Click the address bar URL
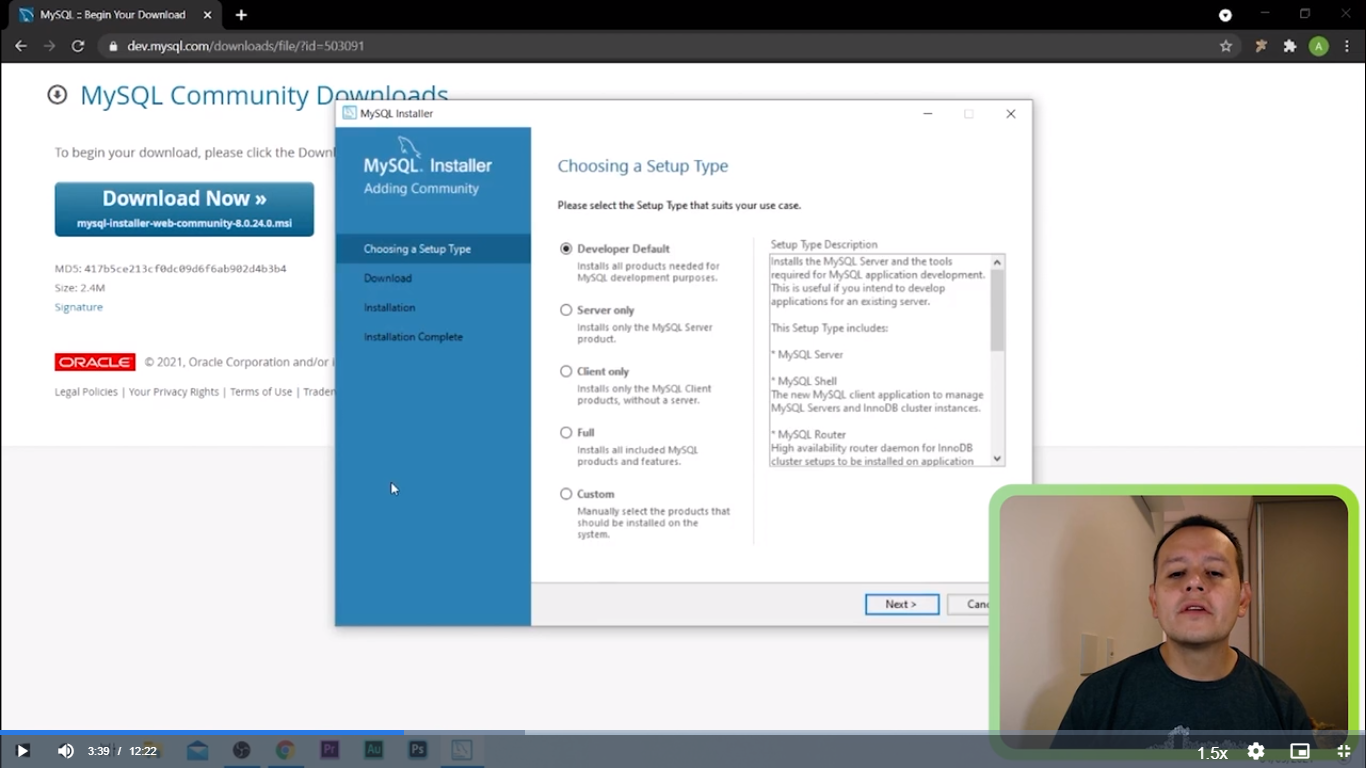This screenshot has height=768, width=1366. [x=246, y=46]
